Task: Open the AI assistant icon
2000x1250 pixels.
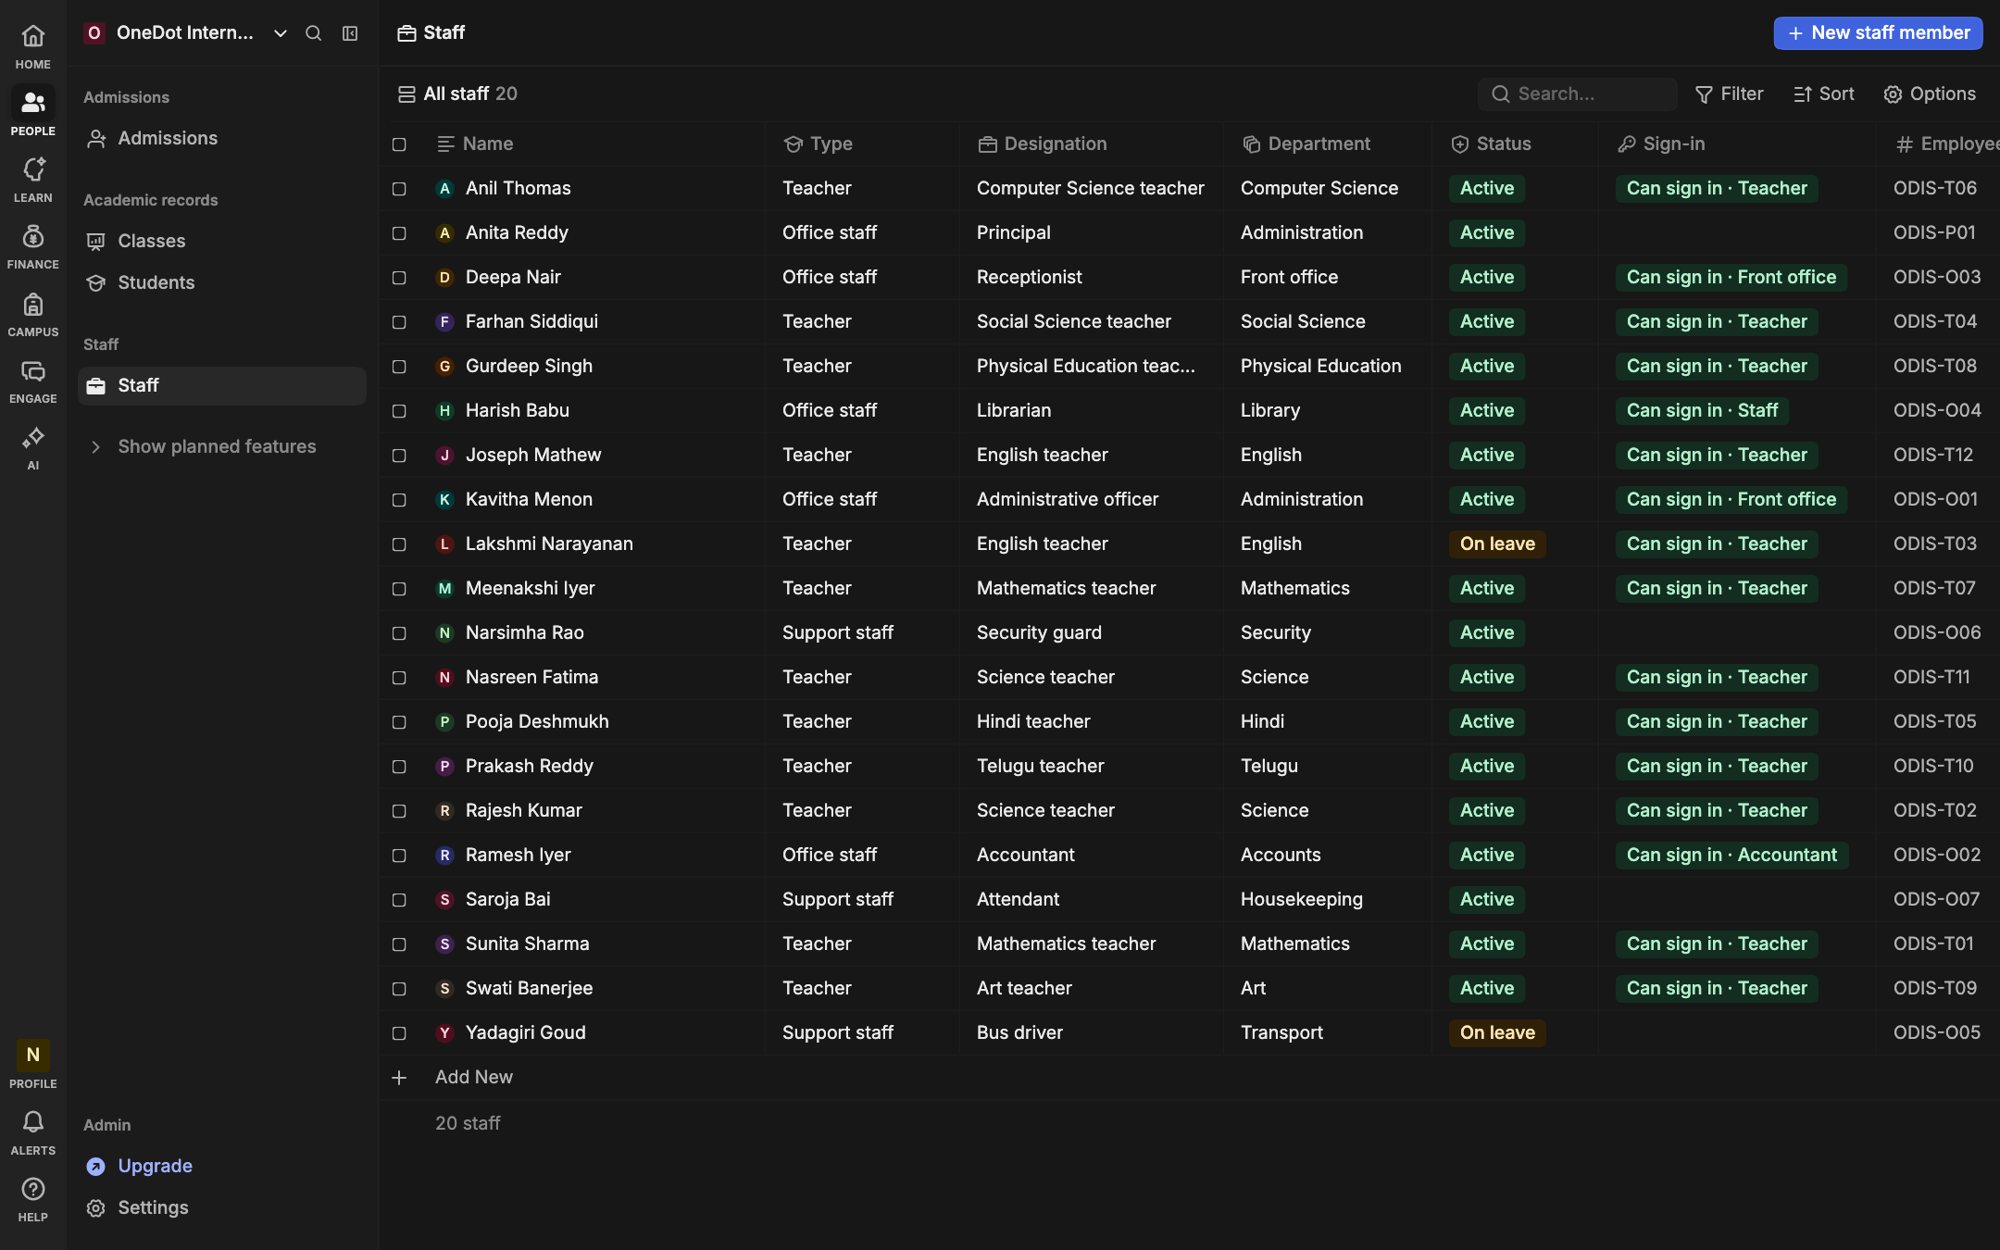Action: tap(33, 447)
